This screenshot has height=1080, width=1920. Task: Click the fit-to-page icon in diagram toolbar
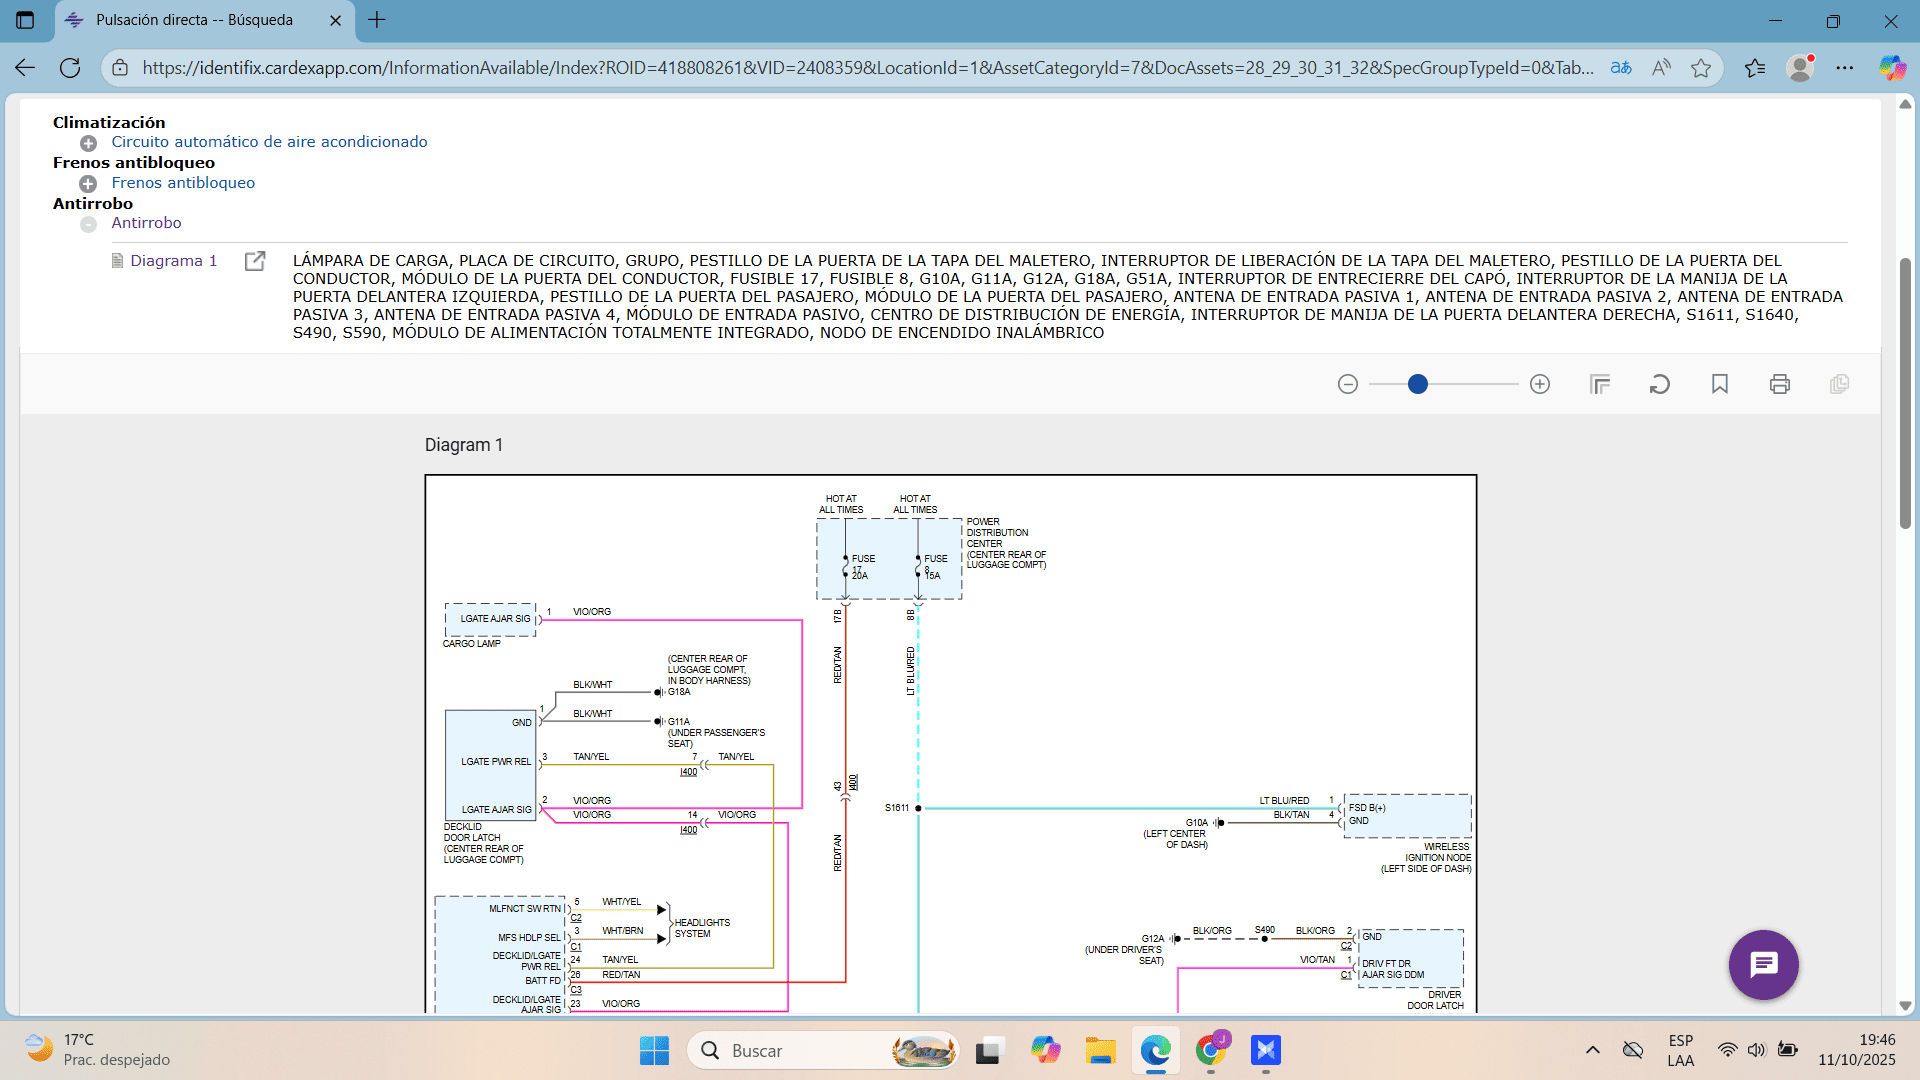click(x=1600, y=383)
